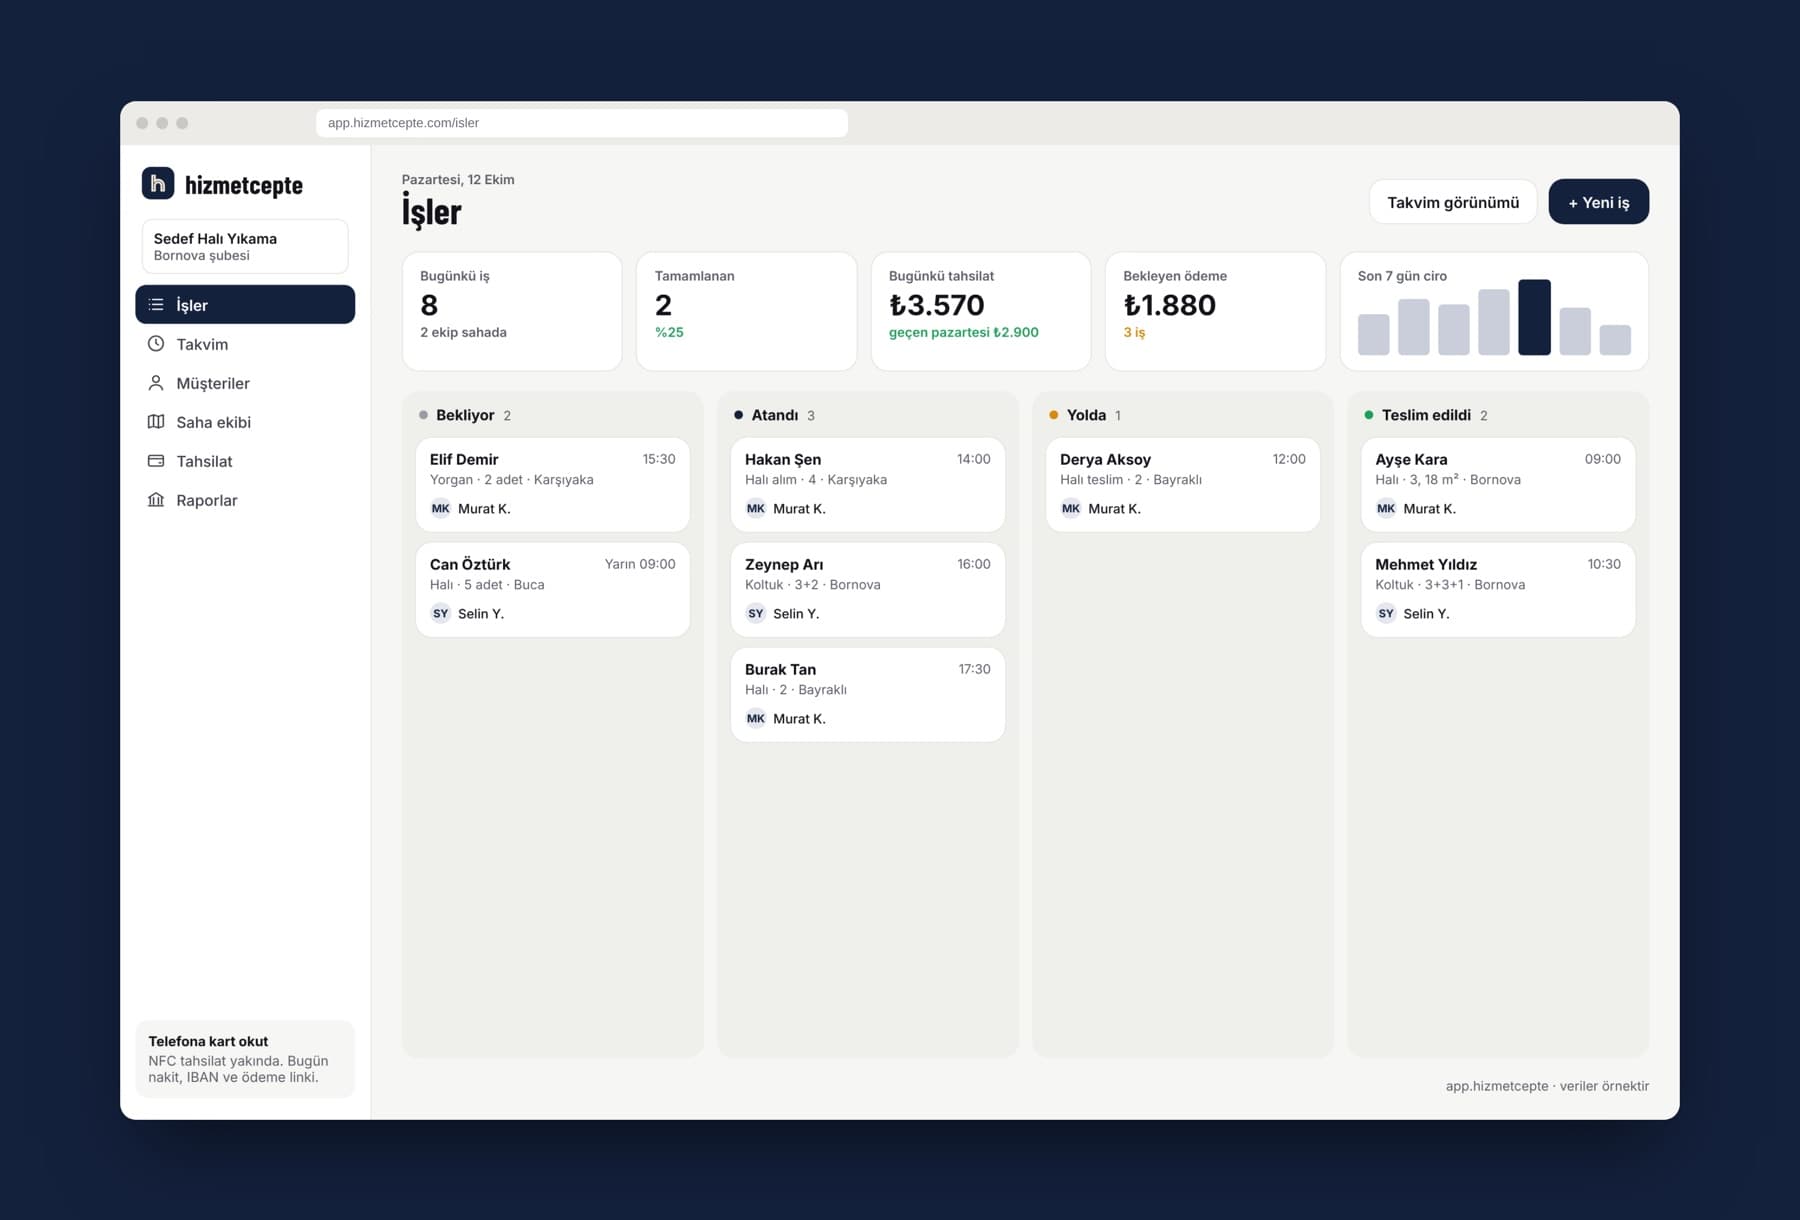Open Elif Demir's job card name

(464, 459)
